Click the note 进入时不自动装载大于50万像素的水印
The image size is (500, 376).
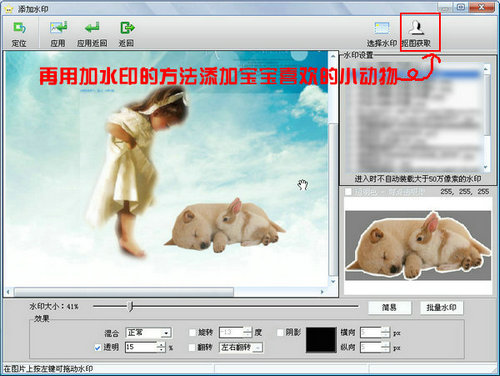pos(418,179)
